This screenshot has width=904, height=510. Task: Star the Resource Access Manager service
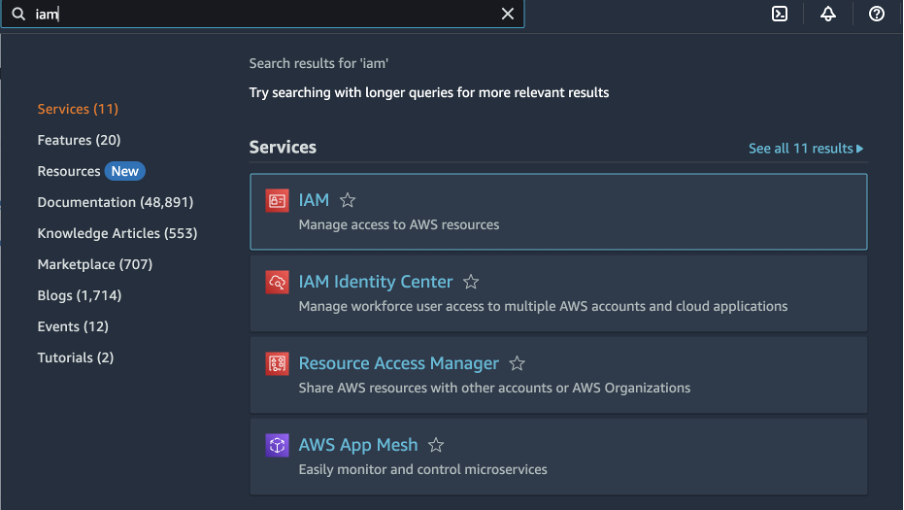click(517, 364)
